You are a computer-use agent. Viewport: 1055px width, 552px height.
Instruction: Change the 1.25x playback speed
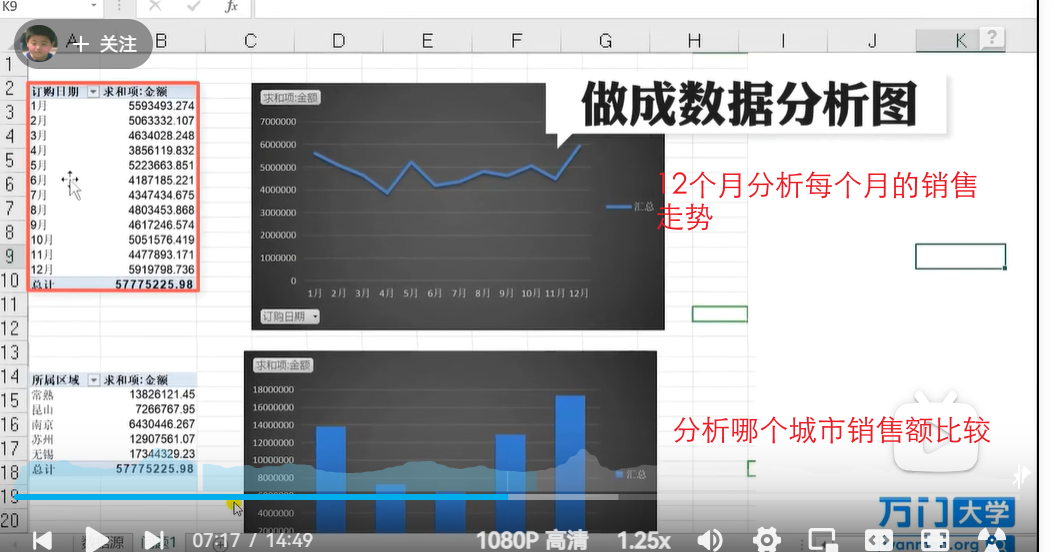pyautogui.click(x=644, y=540)
